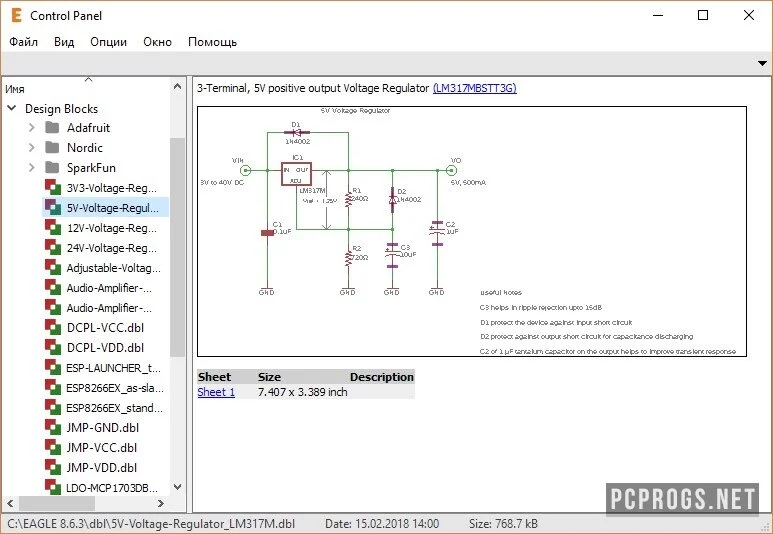This screenshot has height=534, width=773.
Task: Click the 24V-Voltage-Reg design block icon
Action: click(x=53, y=247)
